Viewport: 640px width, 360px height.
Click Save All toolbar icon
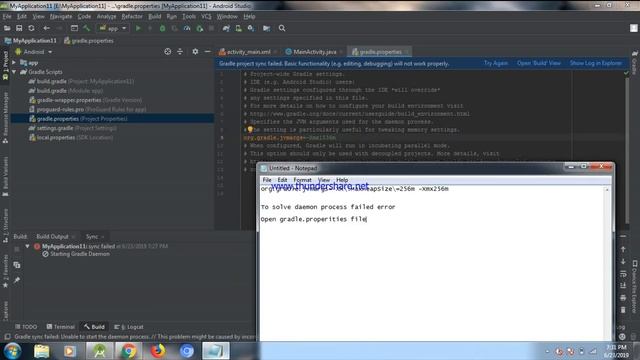pos(19,28)
